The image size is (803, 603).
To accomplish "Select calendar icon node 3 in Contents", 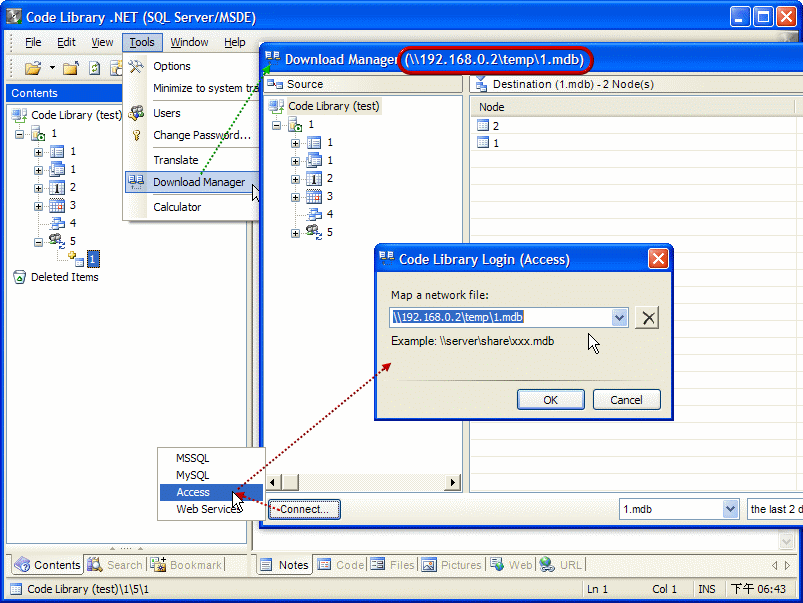I will click(x=57, y=205).
